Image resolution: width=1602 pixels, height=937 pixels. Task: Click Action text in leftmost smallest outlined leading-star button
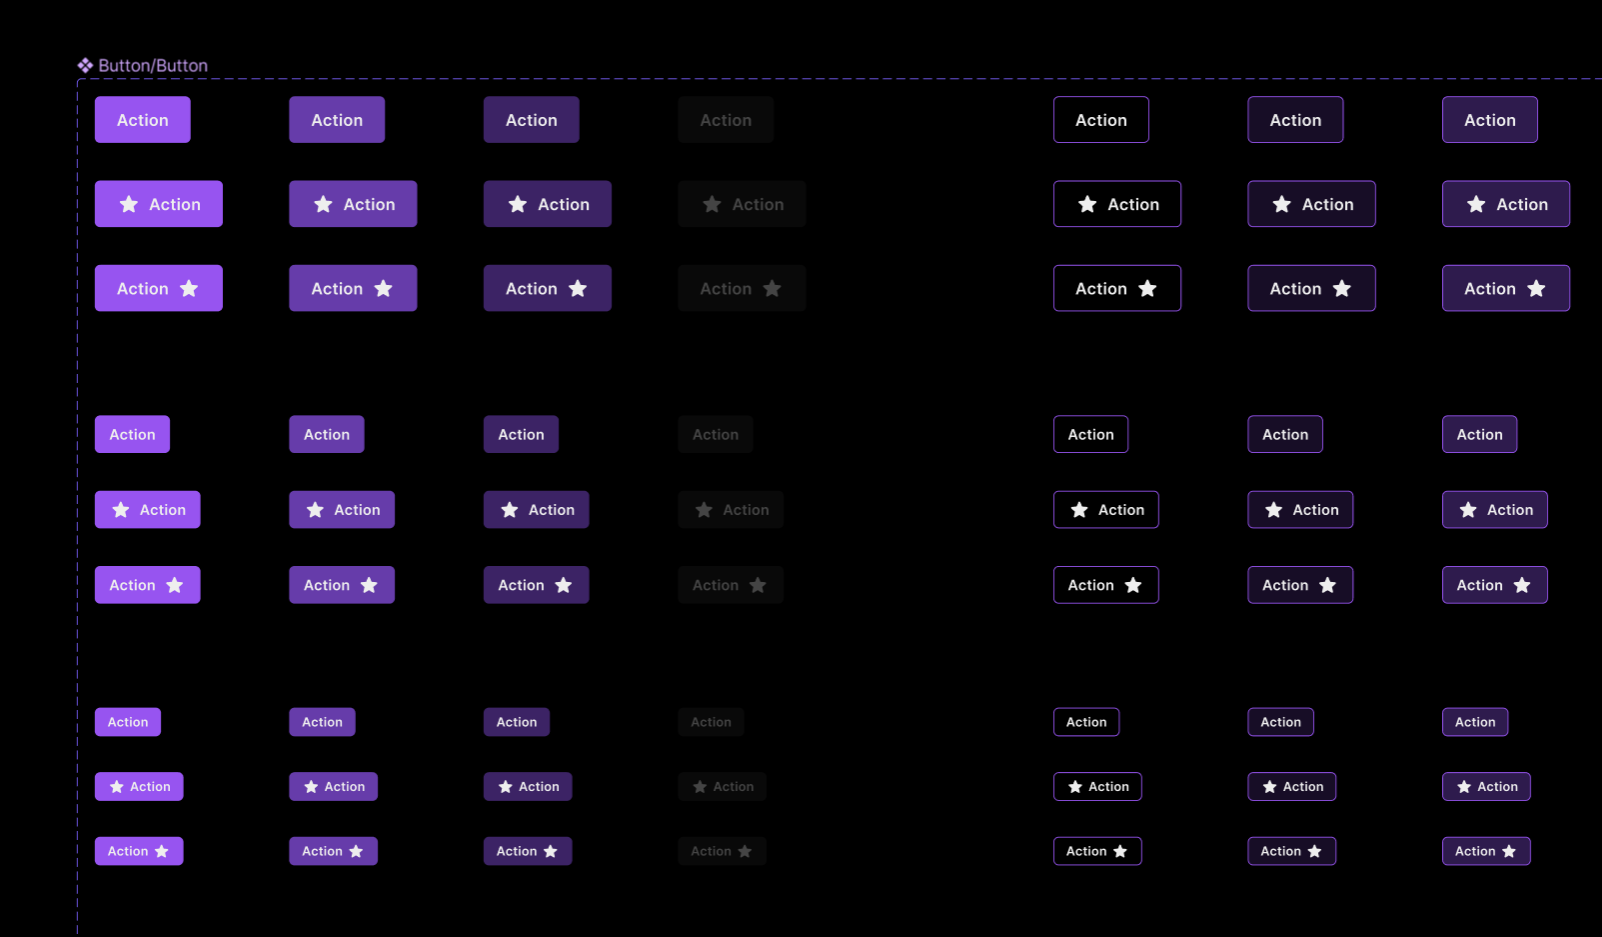1108,787
